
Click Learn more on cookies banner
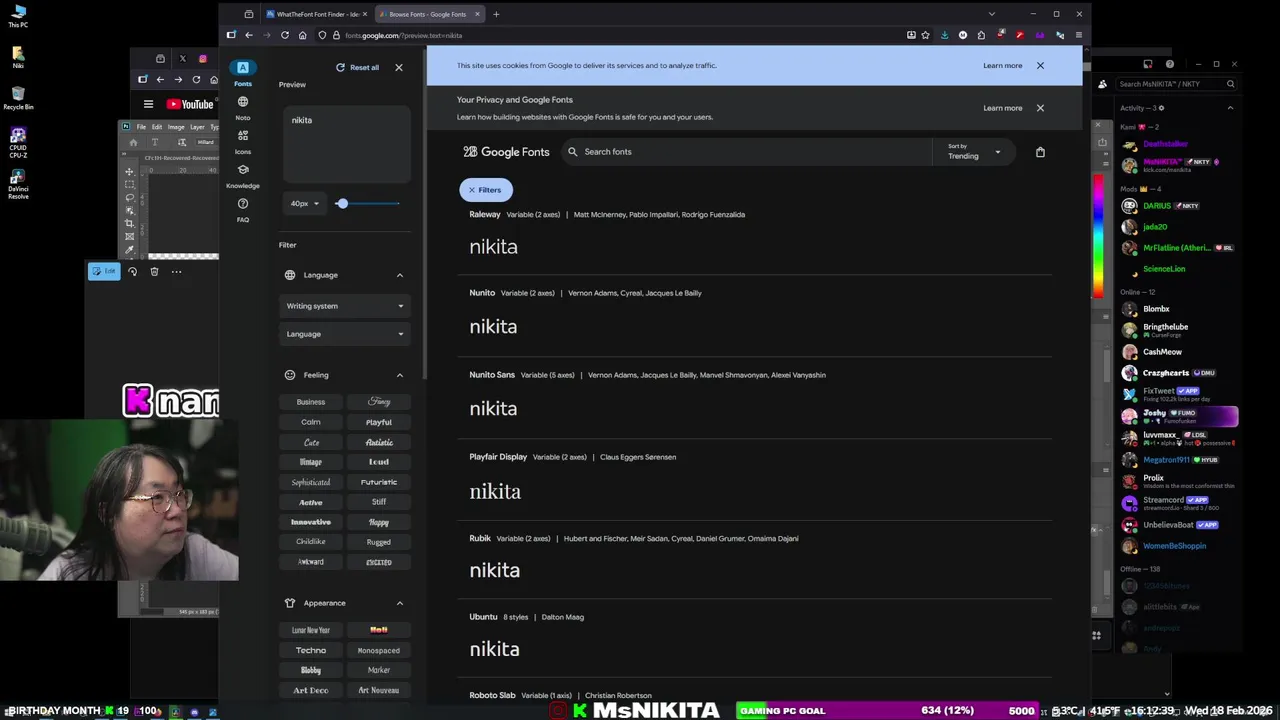(1002, 66)
